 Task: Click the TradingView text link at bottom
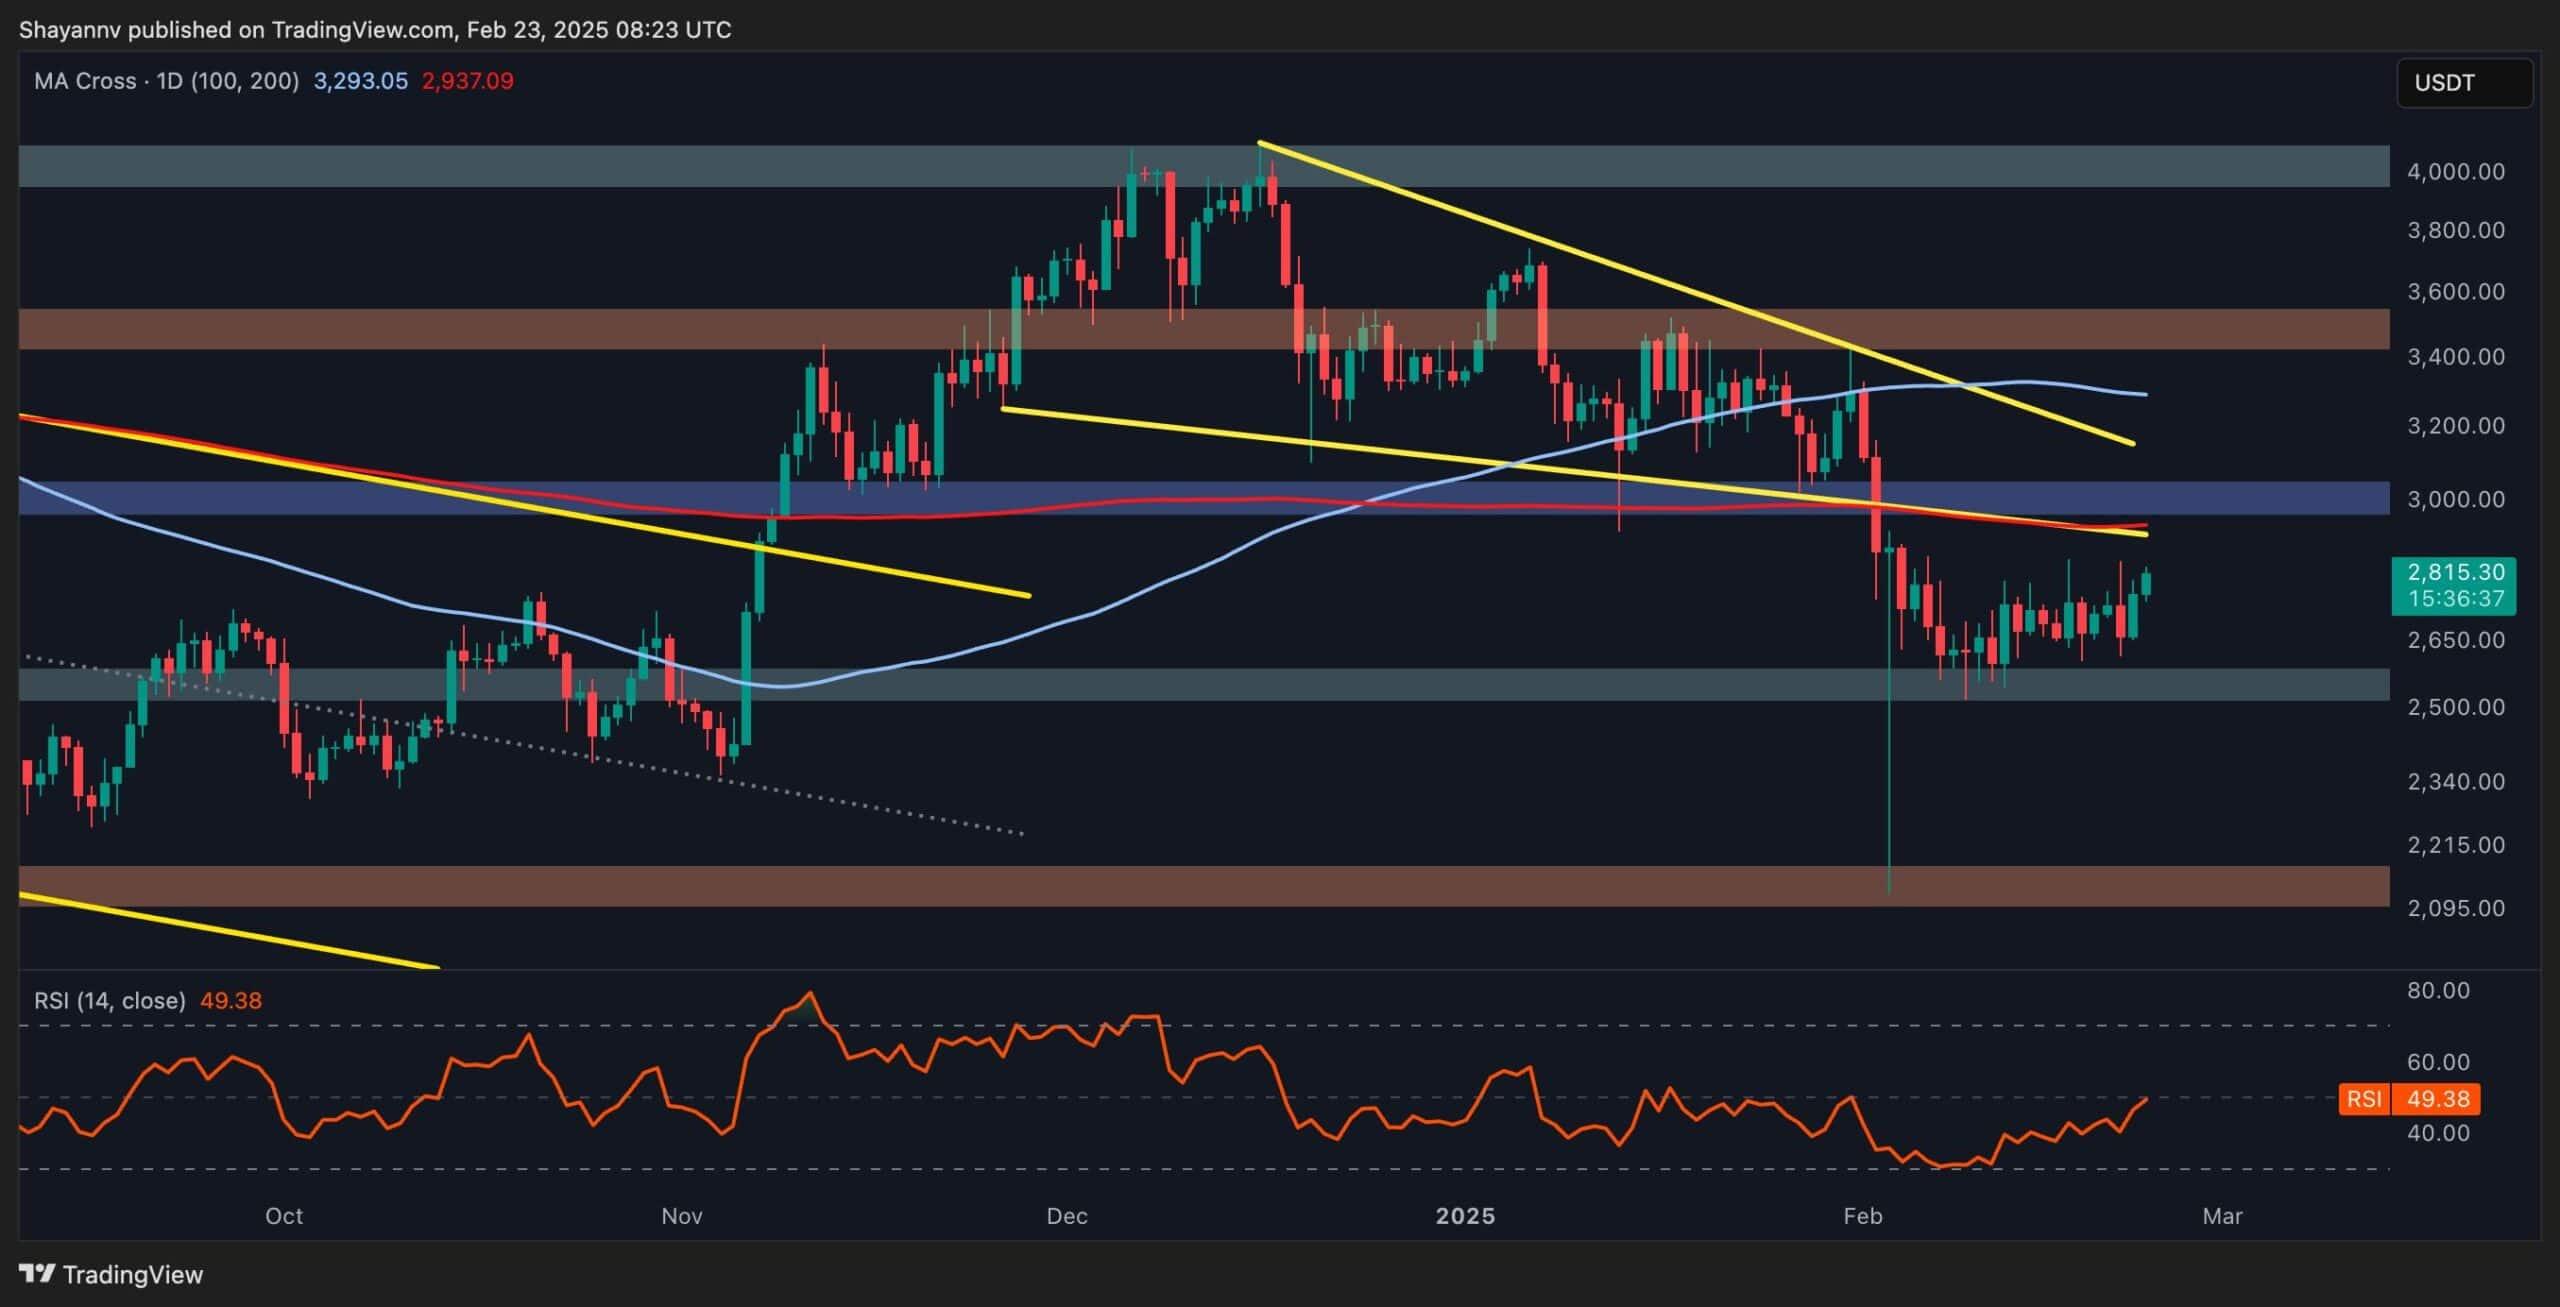132,1275
